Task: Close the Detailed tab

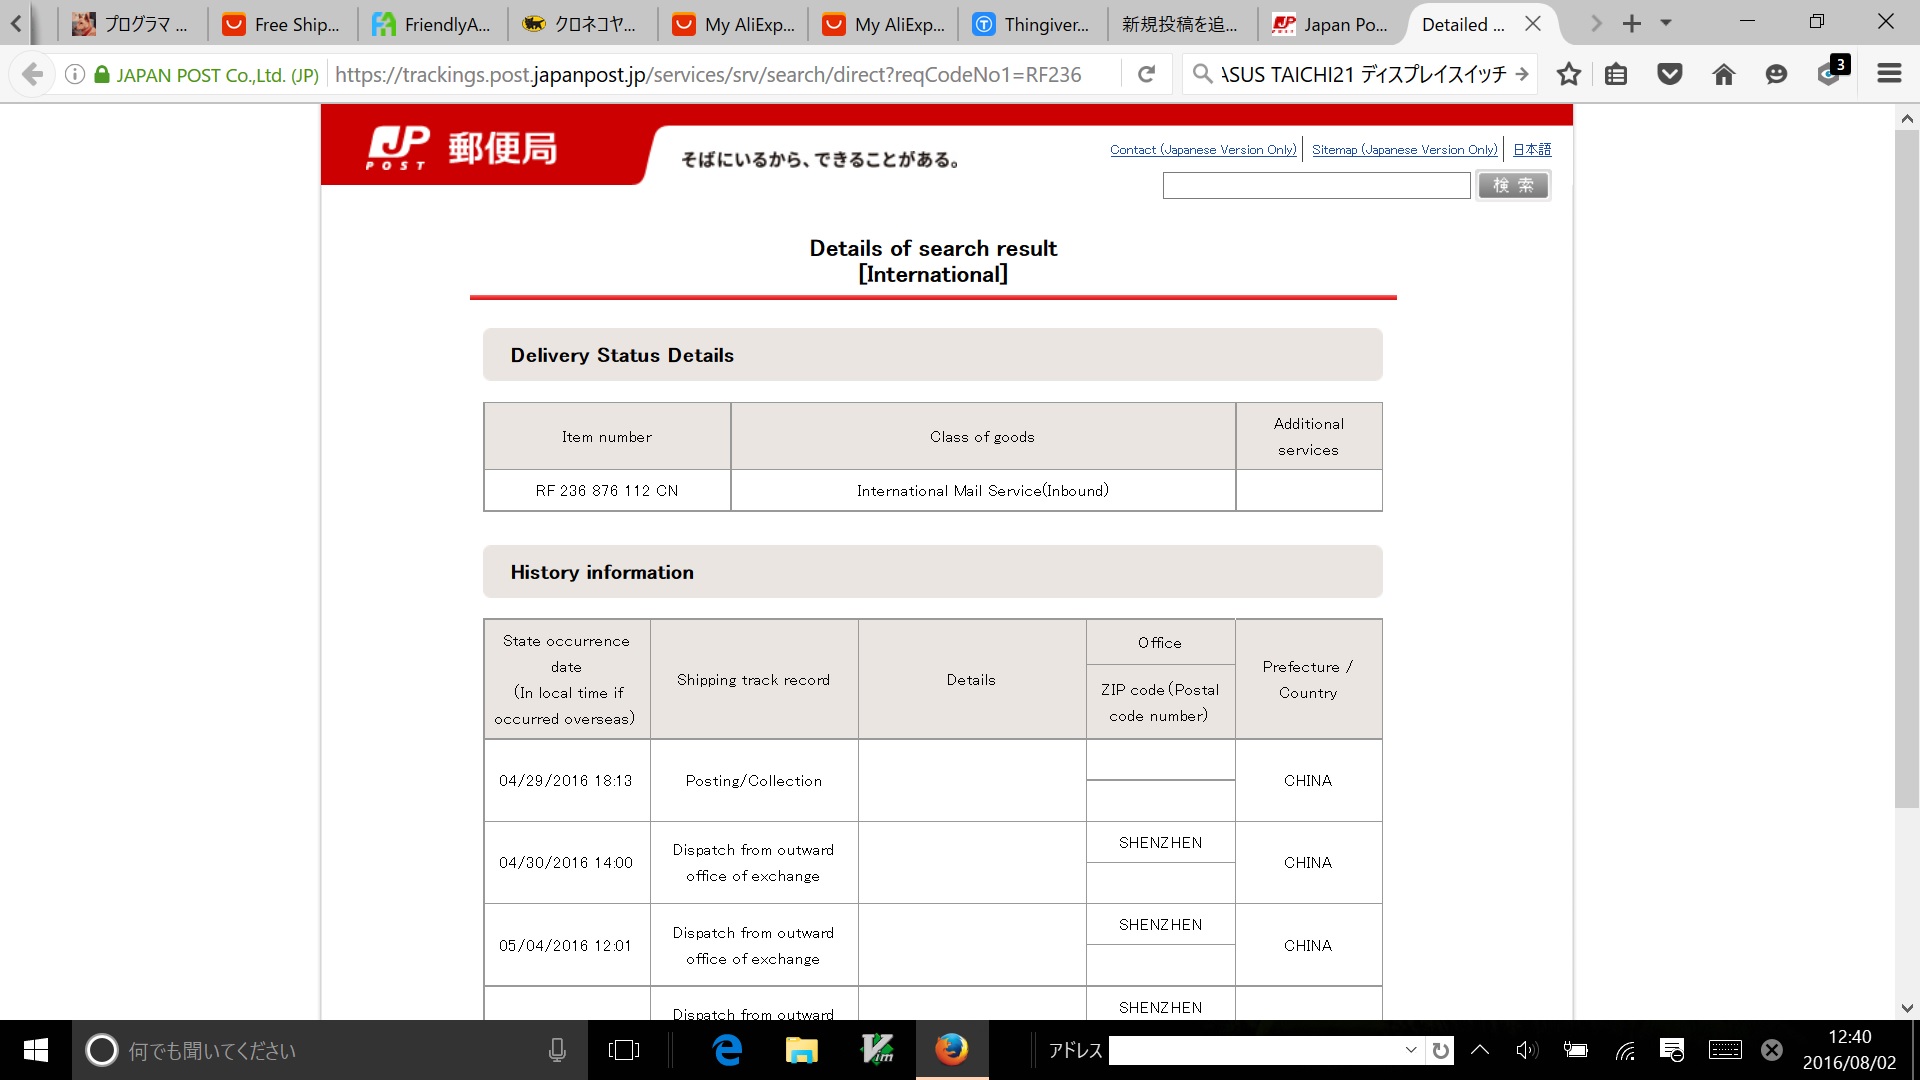Action: [1533, 23]
